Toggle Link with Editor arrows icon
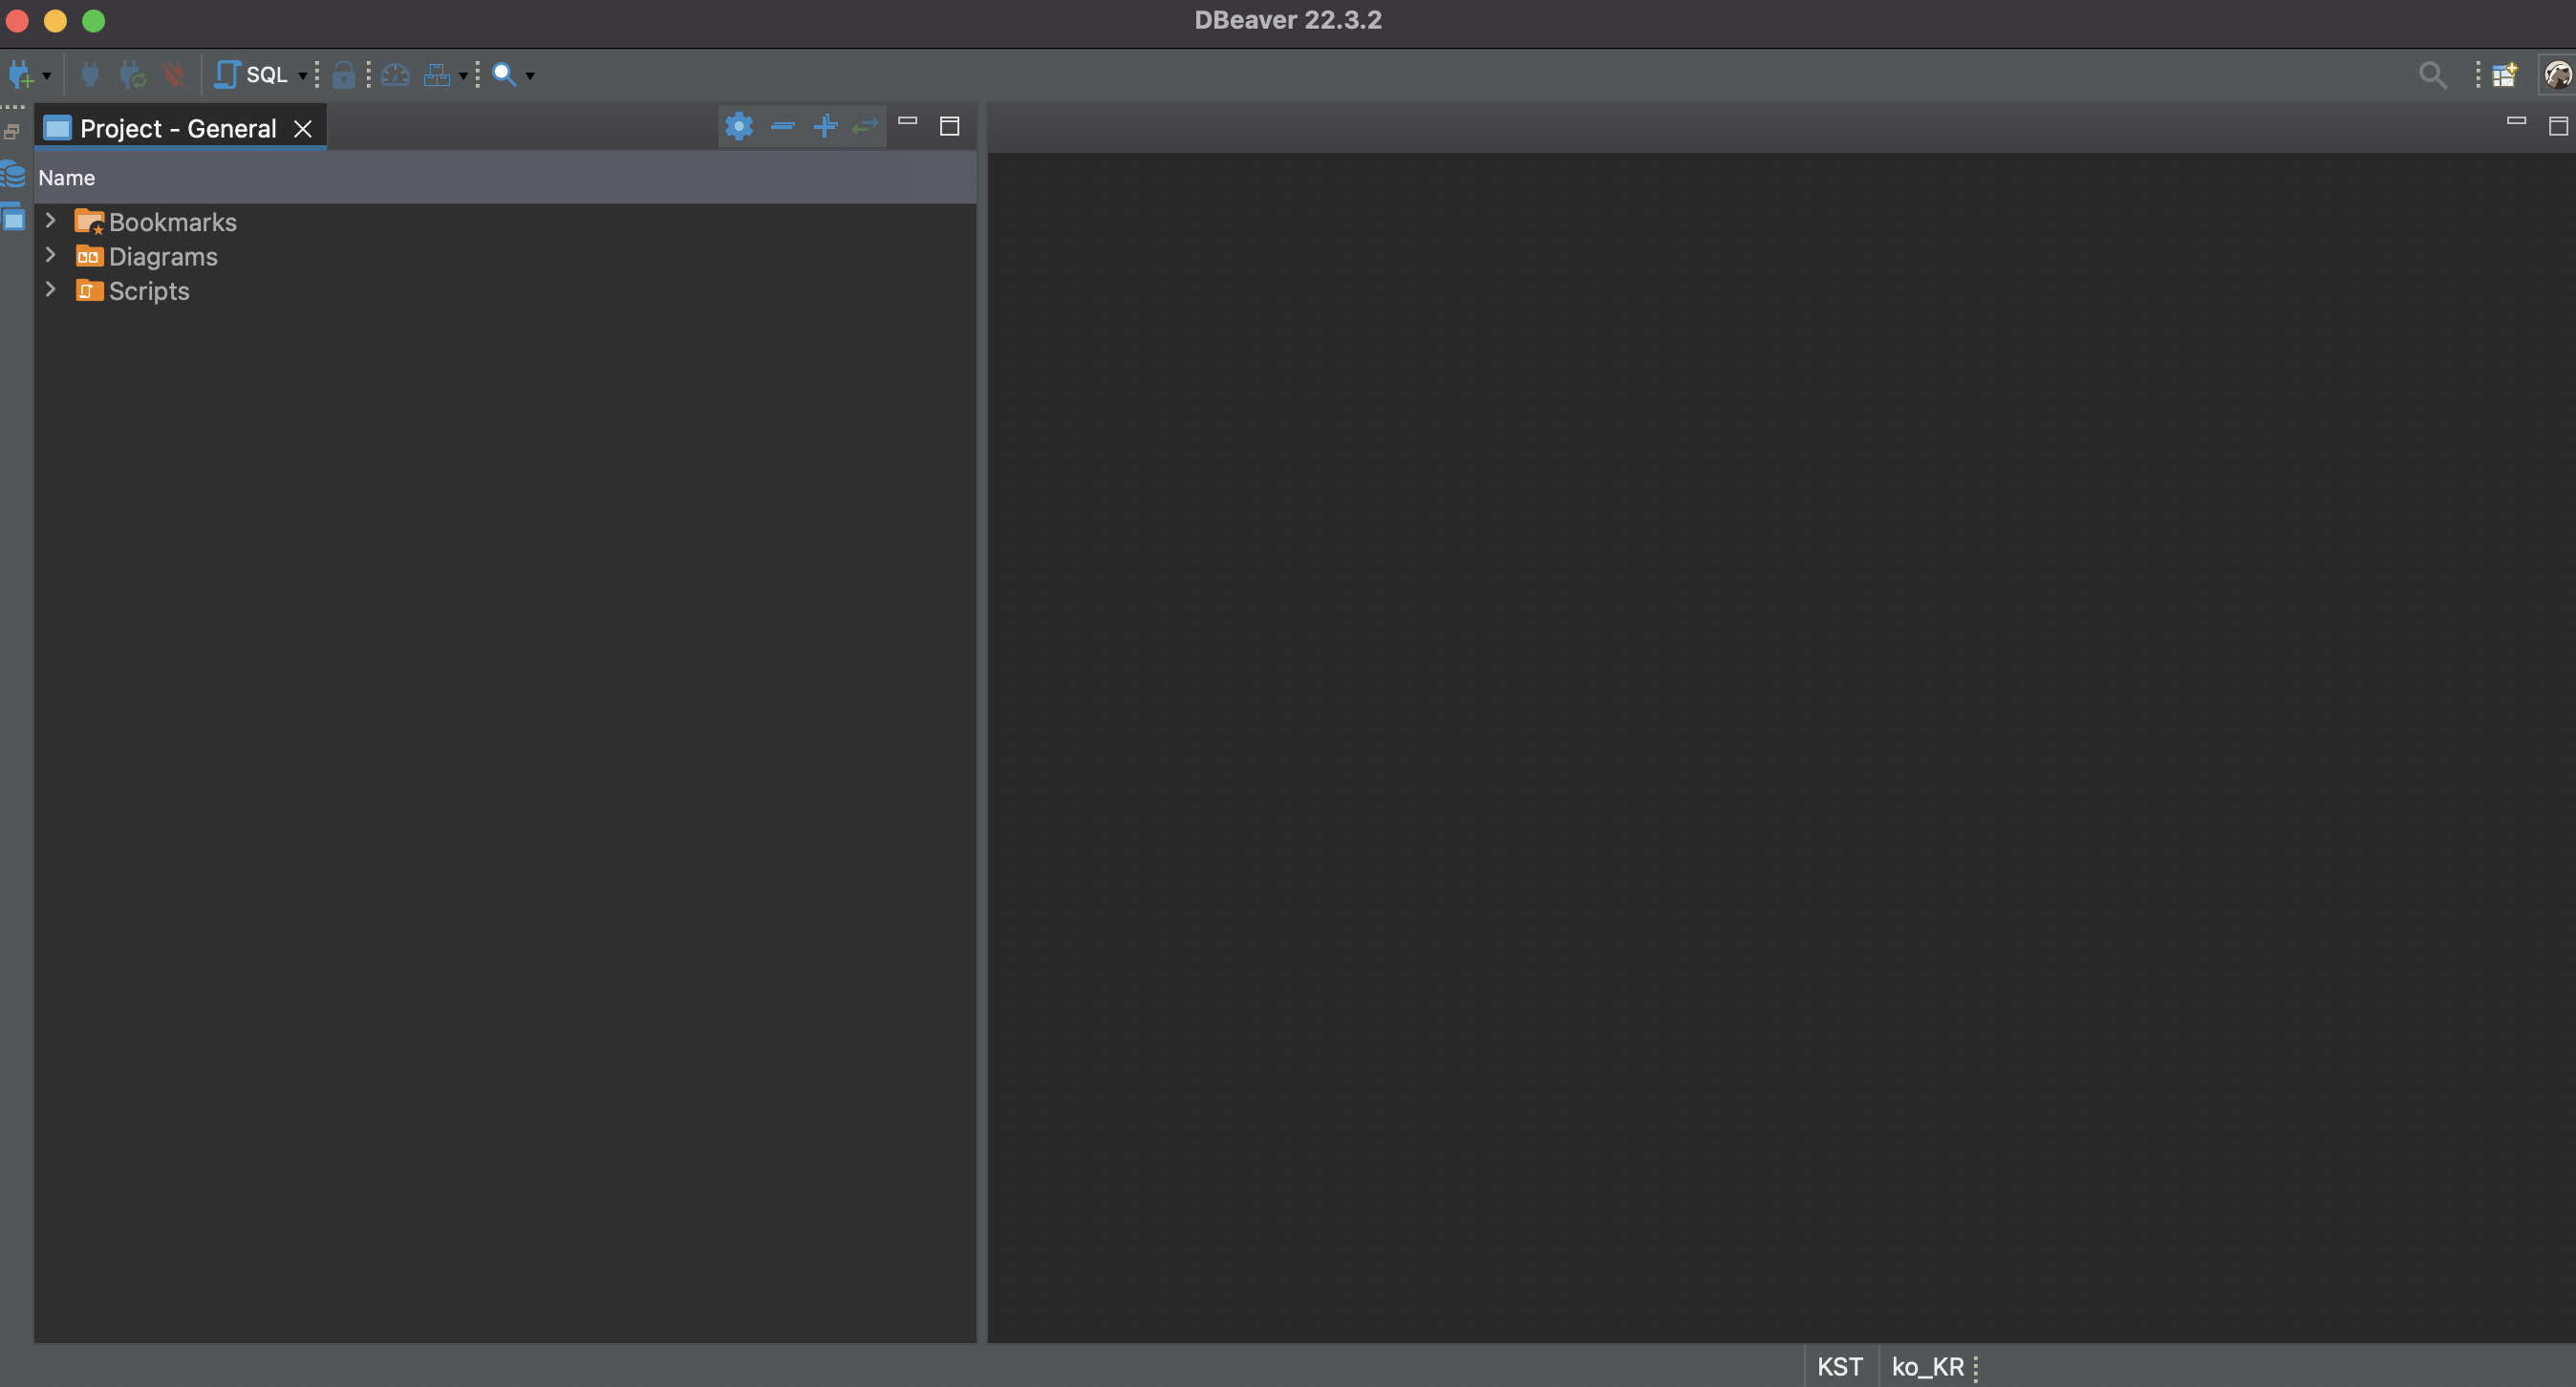Screen dimensions: 2576x1387 click(x=865, y=126)
